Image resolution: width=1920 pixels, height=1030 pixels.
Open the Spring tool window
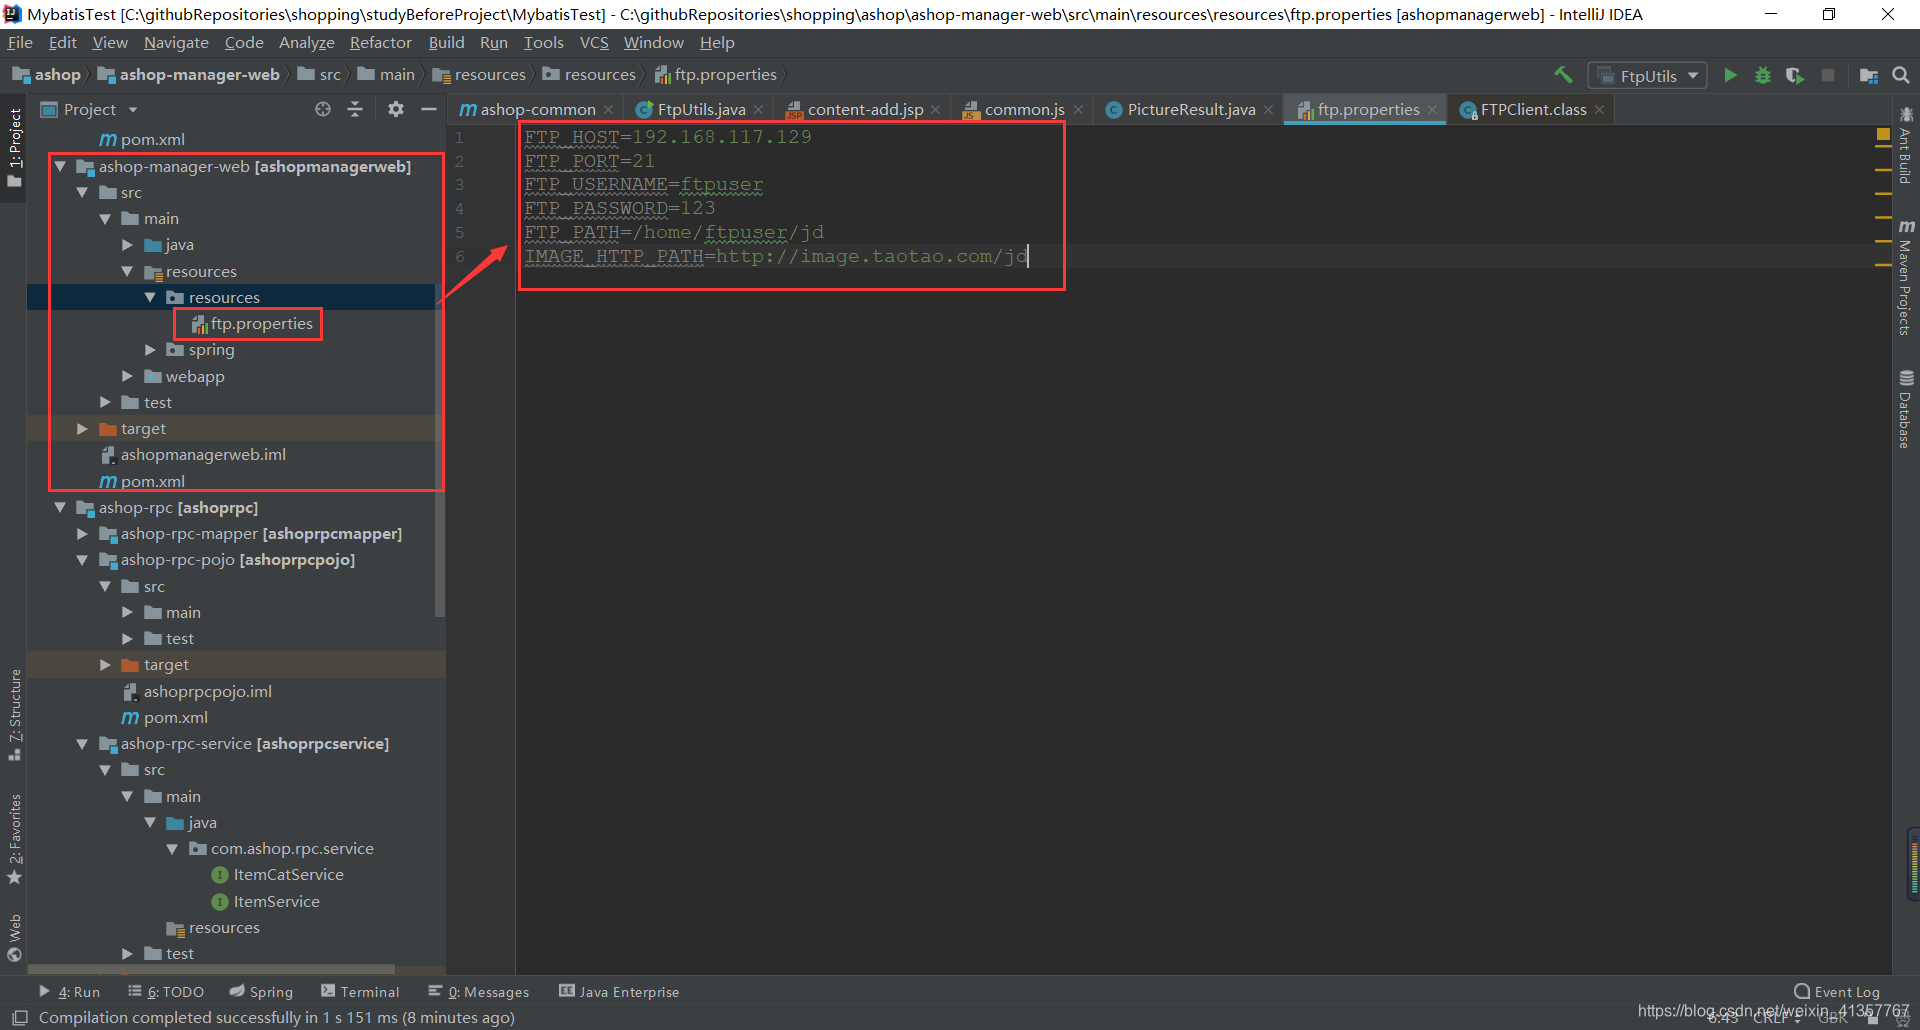[x=261, y=991]
